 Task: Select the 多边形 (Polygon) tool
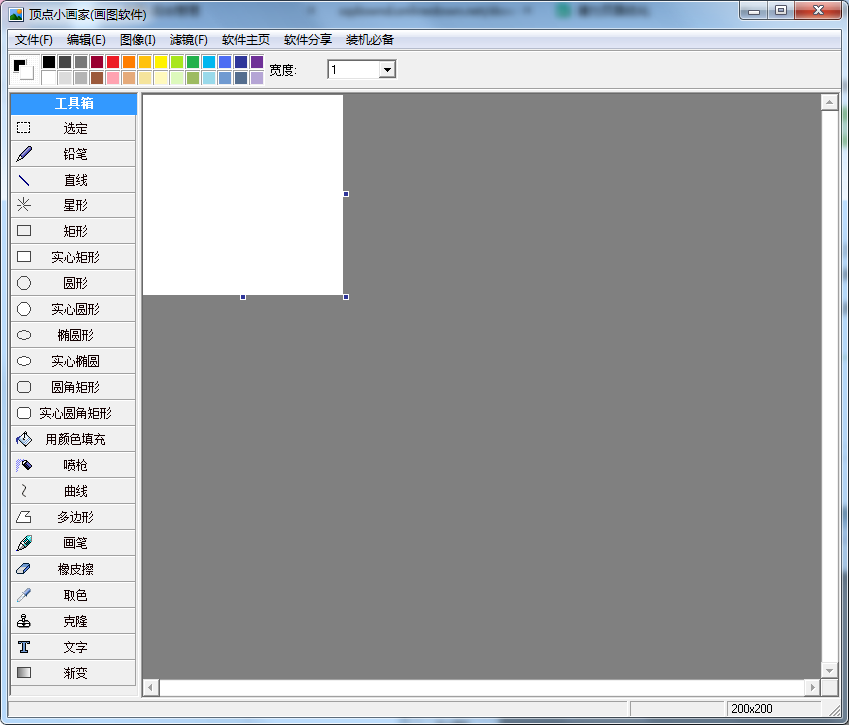pyautogui.click(x=72, y=517)
